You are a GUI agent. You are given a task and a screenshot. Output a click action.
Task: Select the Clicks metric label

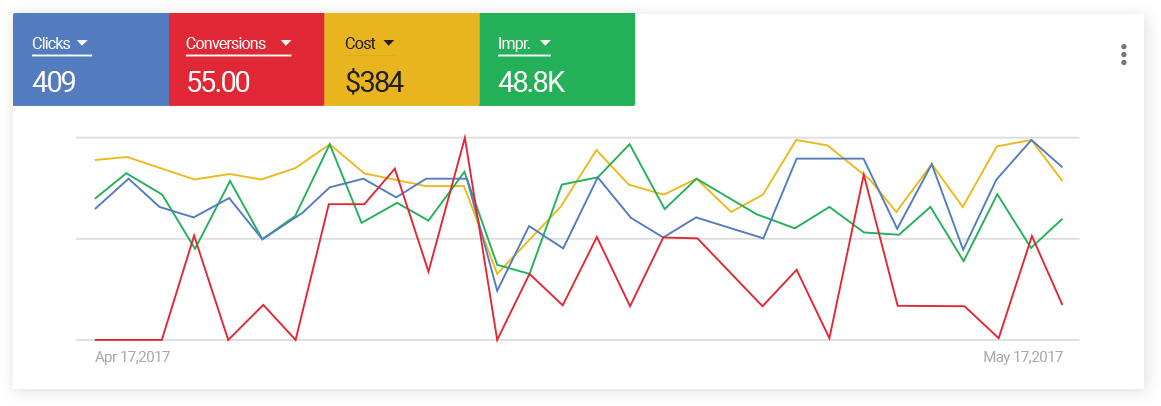(51, 43)
